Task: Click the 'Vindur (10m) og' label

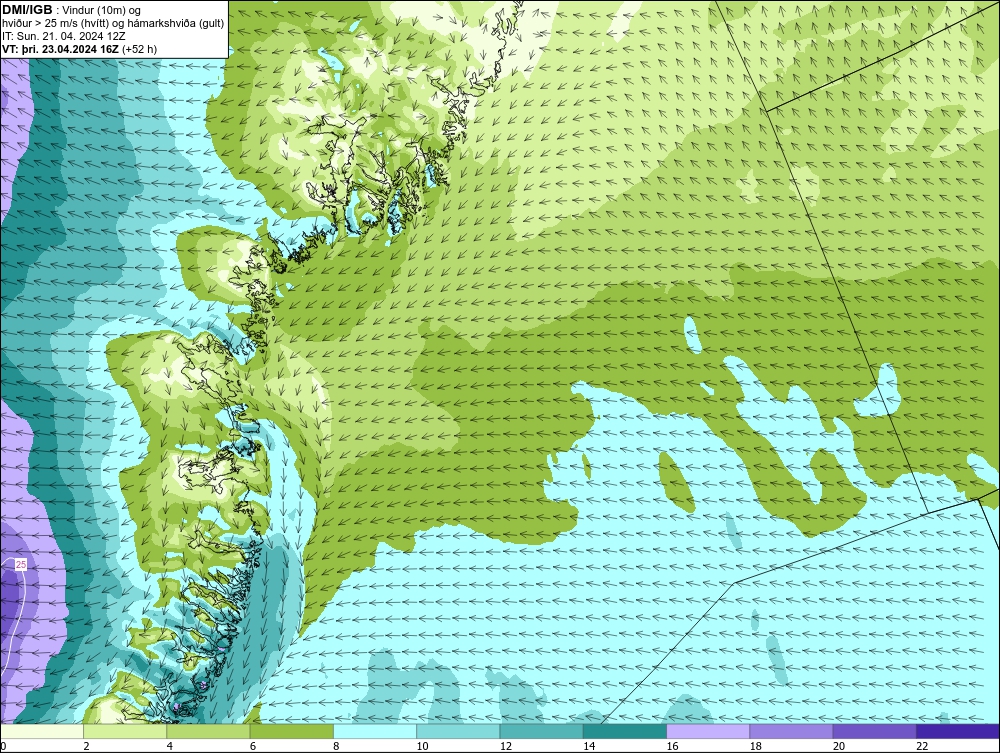Action: 102,10
